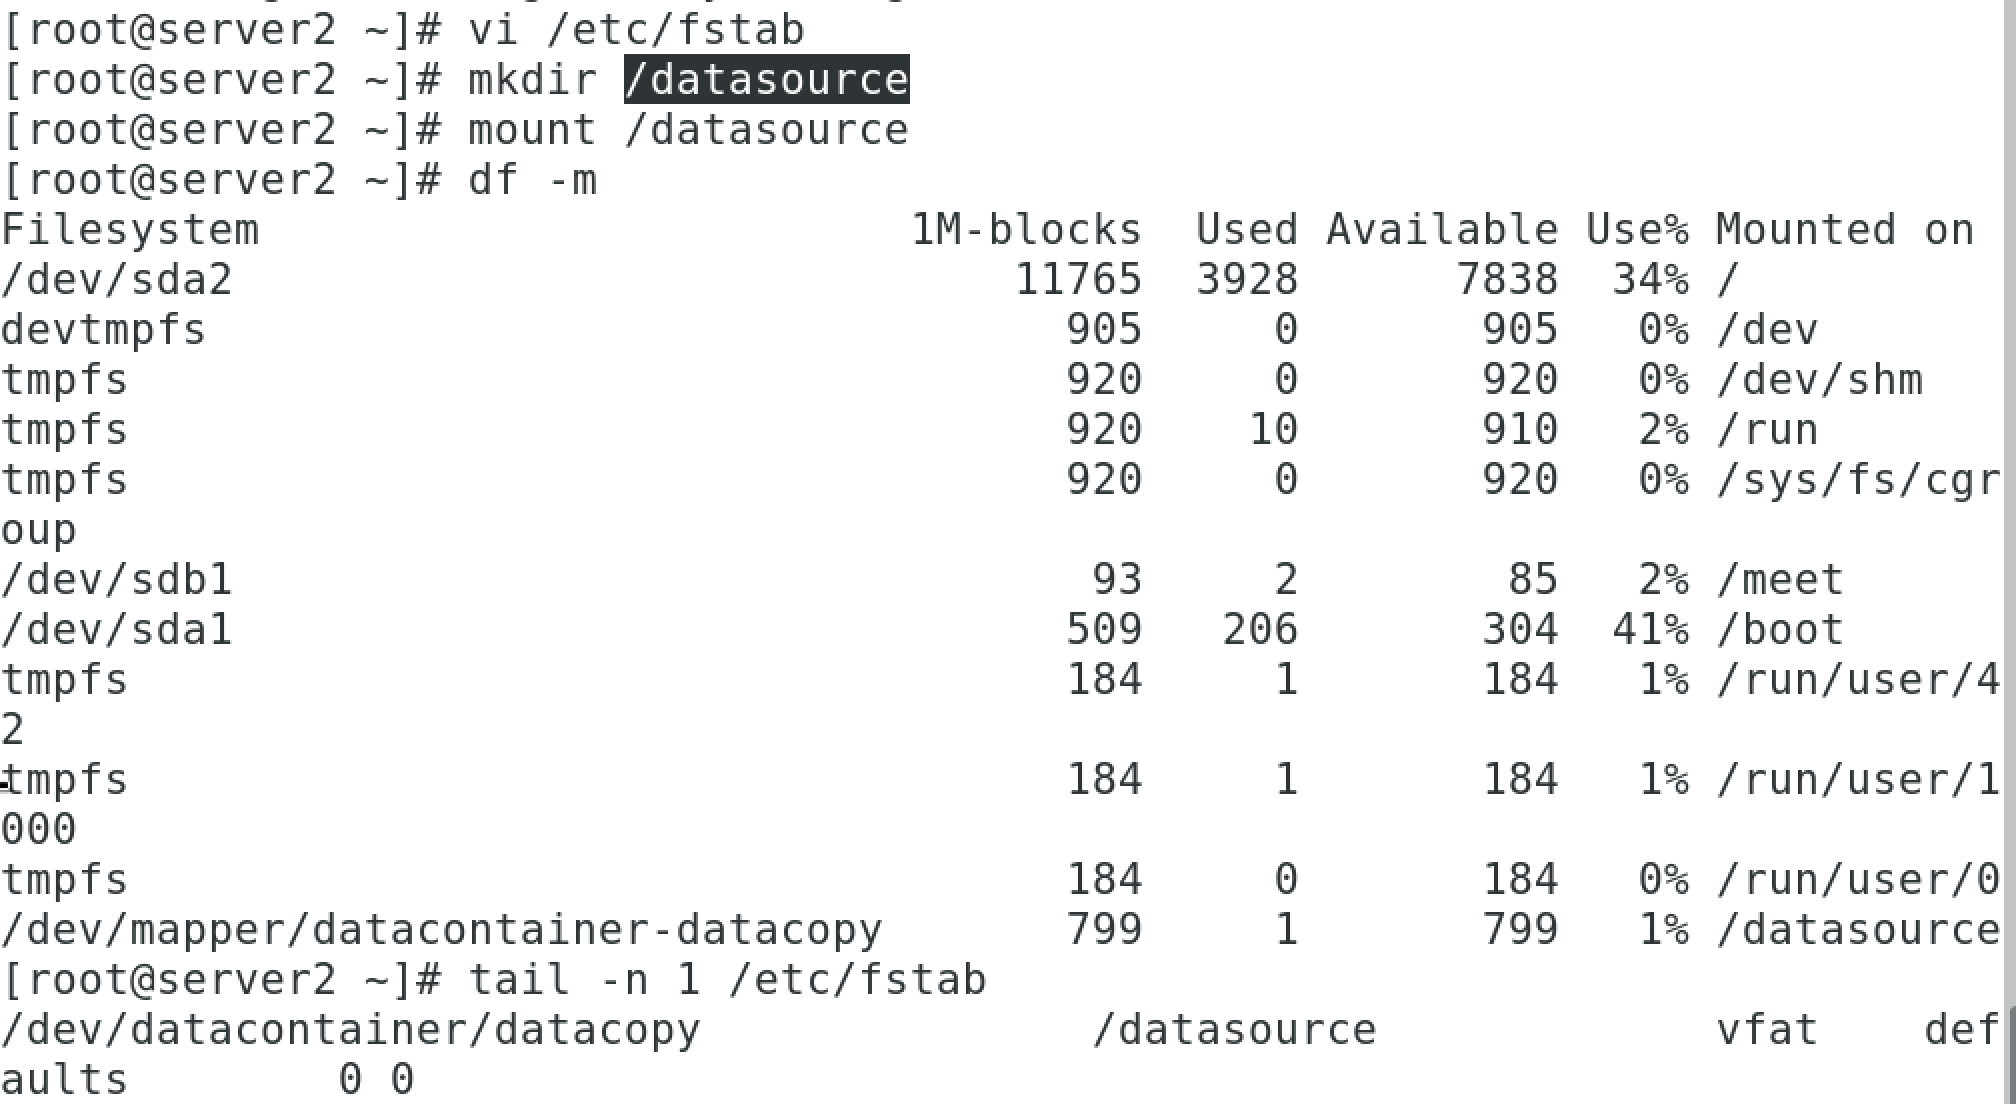Screen dimensions: 2016x1104
Task: Click the 11765 blocks value
Action: coord(1078,280)
